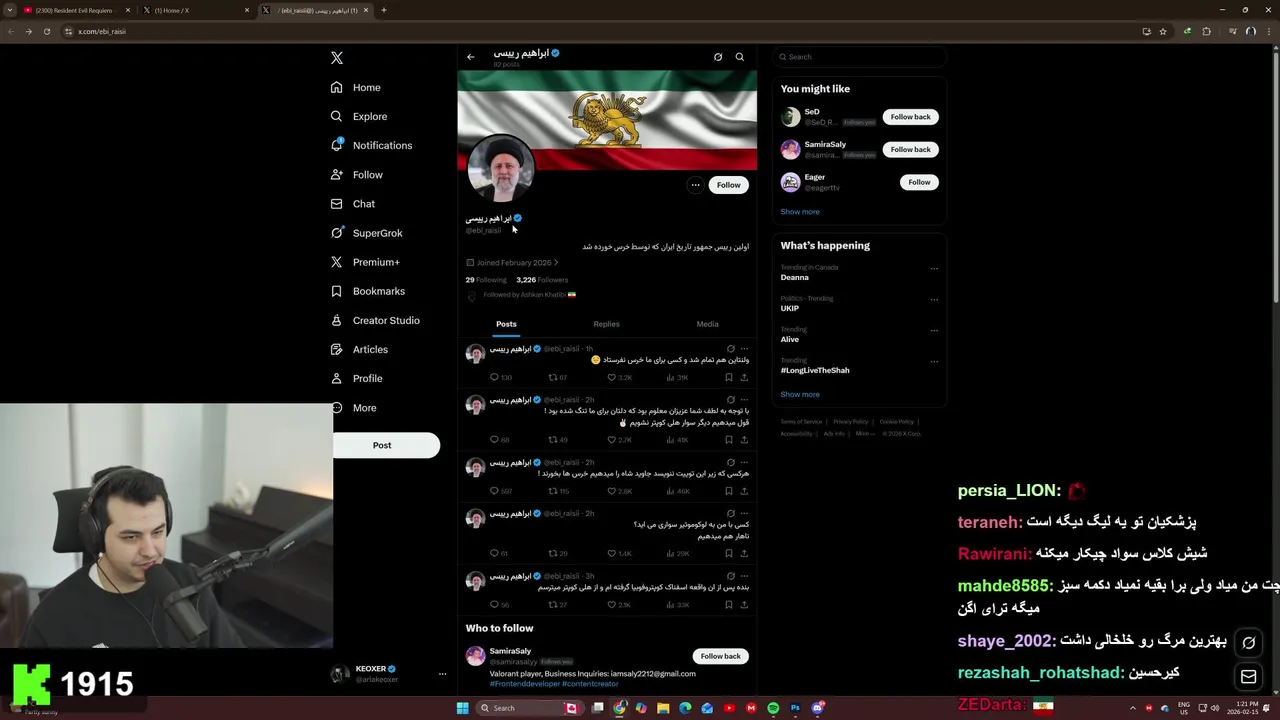Click the Windows Start button
The width and height of the screenshot is (1280, 720).
(462, 708)
